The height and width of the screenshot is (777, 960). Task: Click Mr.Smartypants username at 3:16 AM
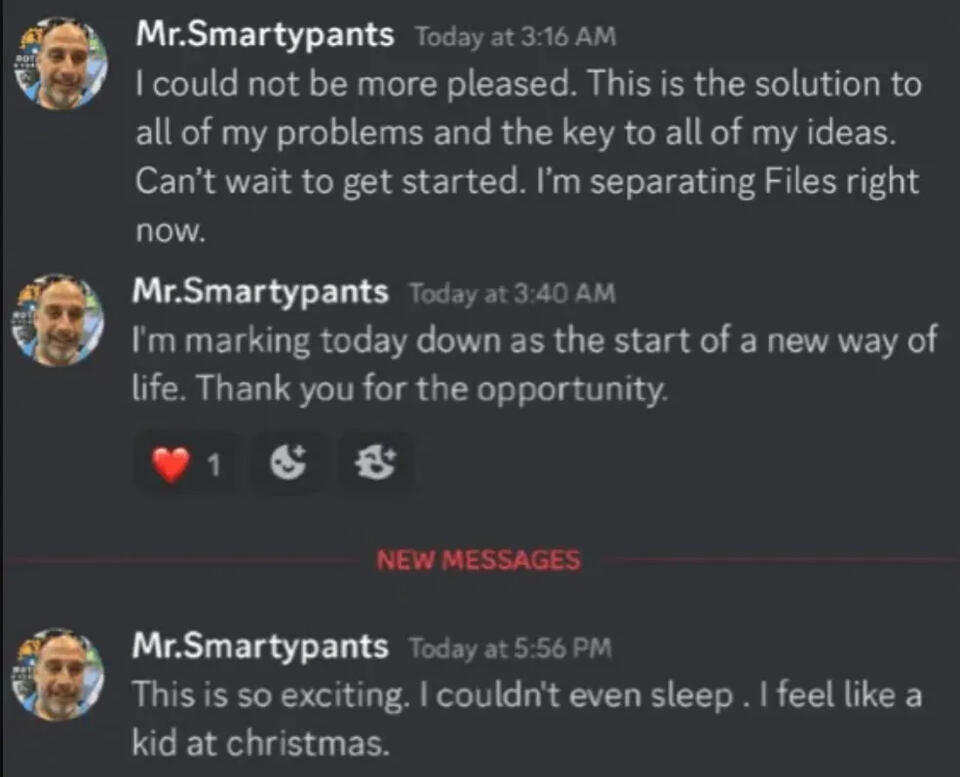pos(267,36)
